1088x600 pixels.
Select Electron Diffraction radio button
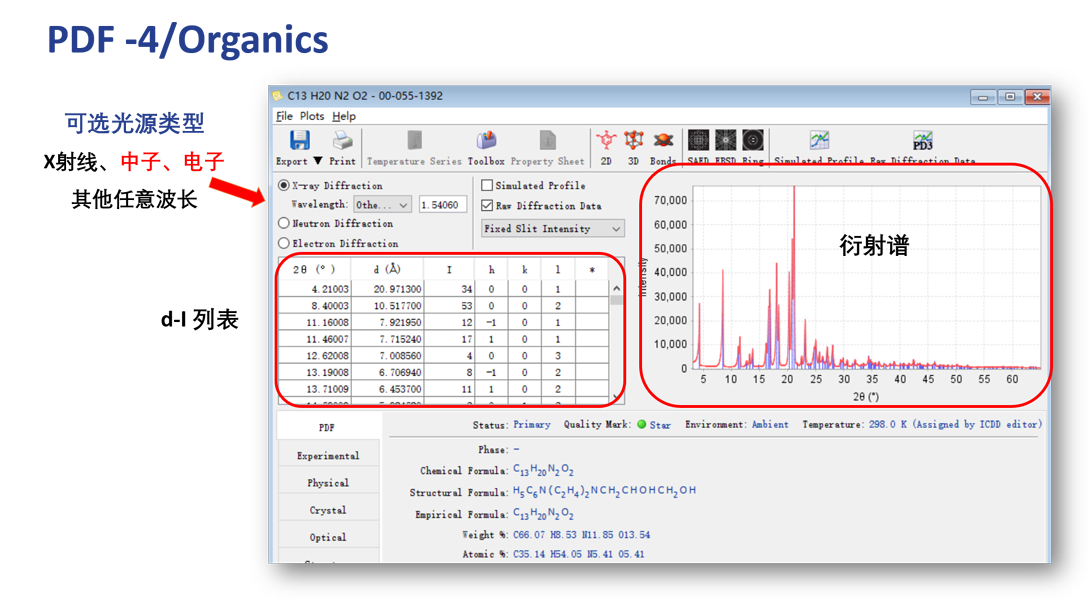(x=284, y=243)
